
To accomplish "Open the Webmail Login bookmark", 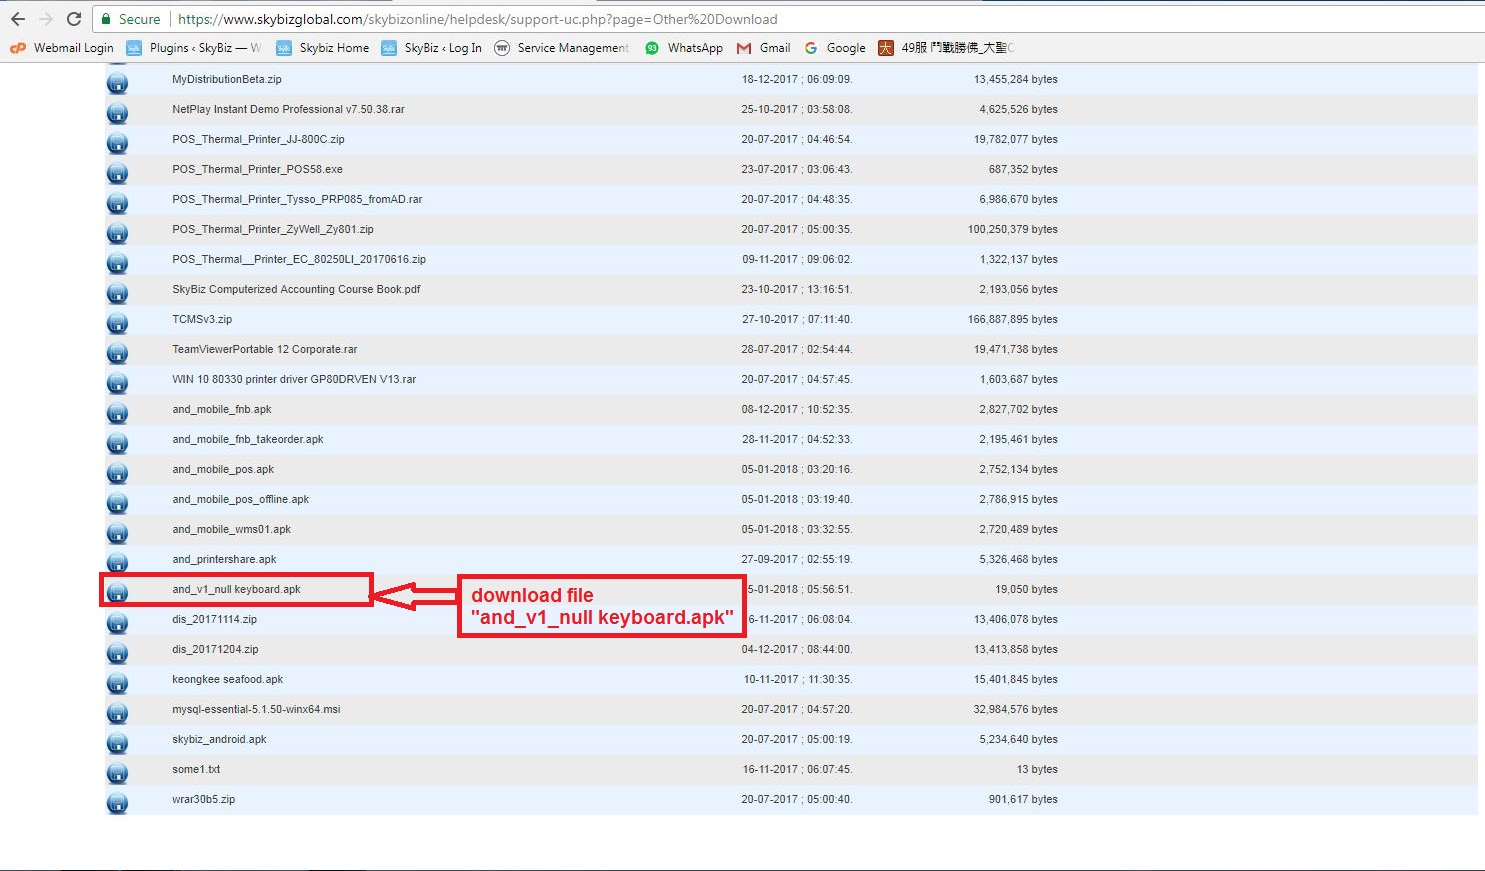I will coord(62,48).
